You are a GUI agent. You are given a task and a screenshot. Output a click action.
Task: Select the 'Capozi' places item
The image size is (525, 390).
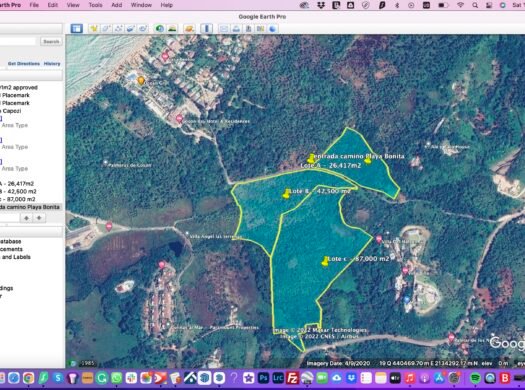point(11,111)
